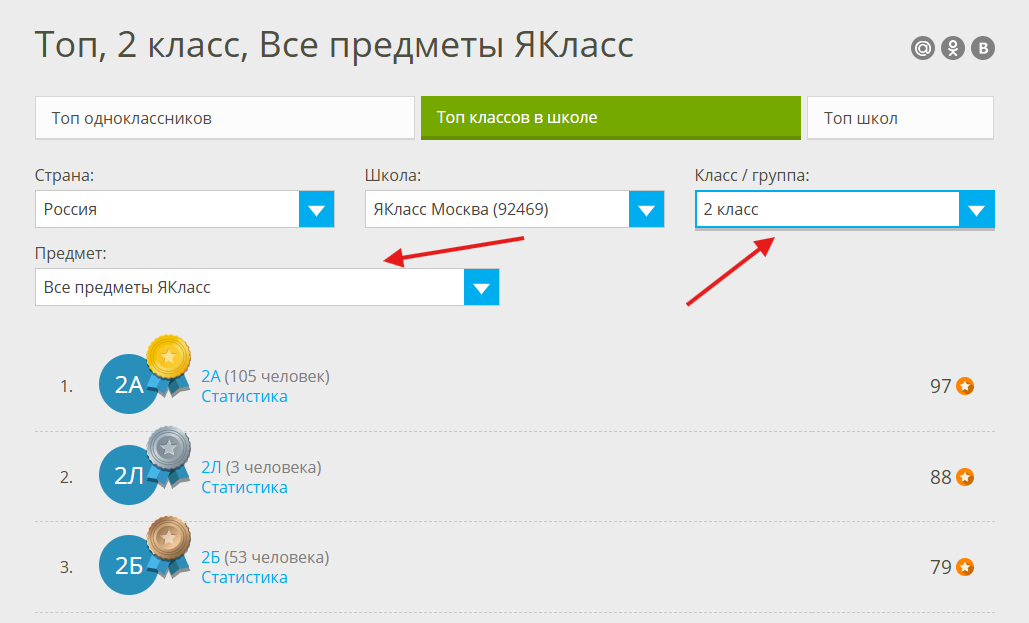
Task: Open the Школа dropdown arrow
Action: (x=646, y=209)
